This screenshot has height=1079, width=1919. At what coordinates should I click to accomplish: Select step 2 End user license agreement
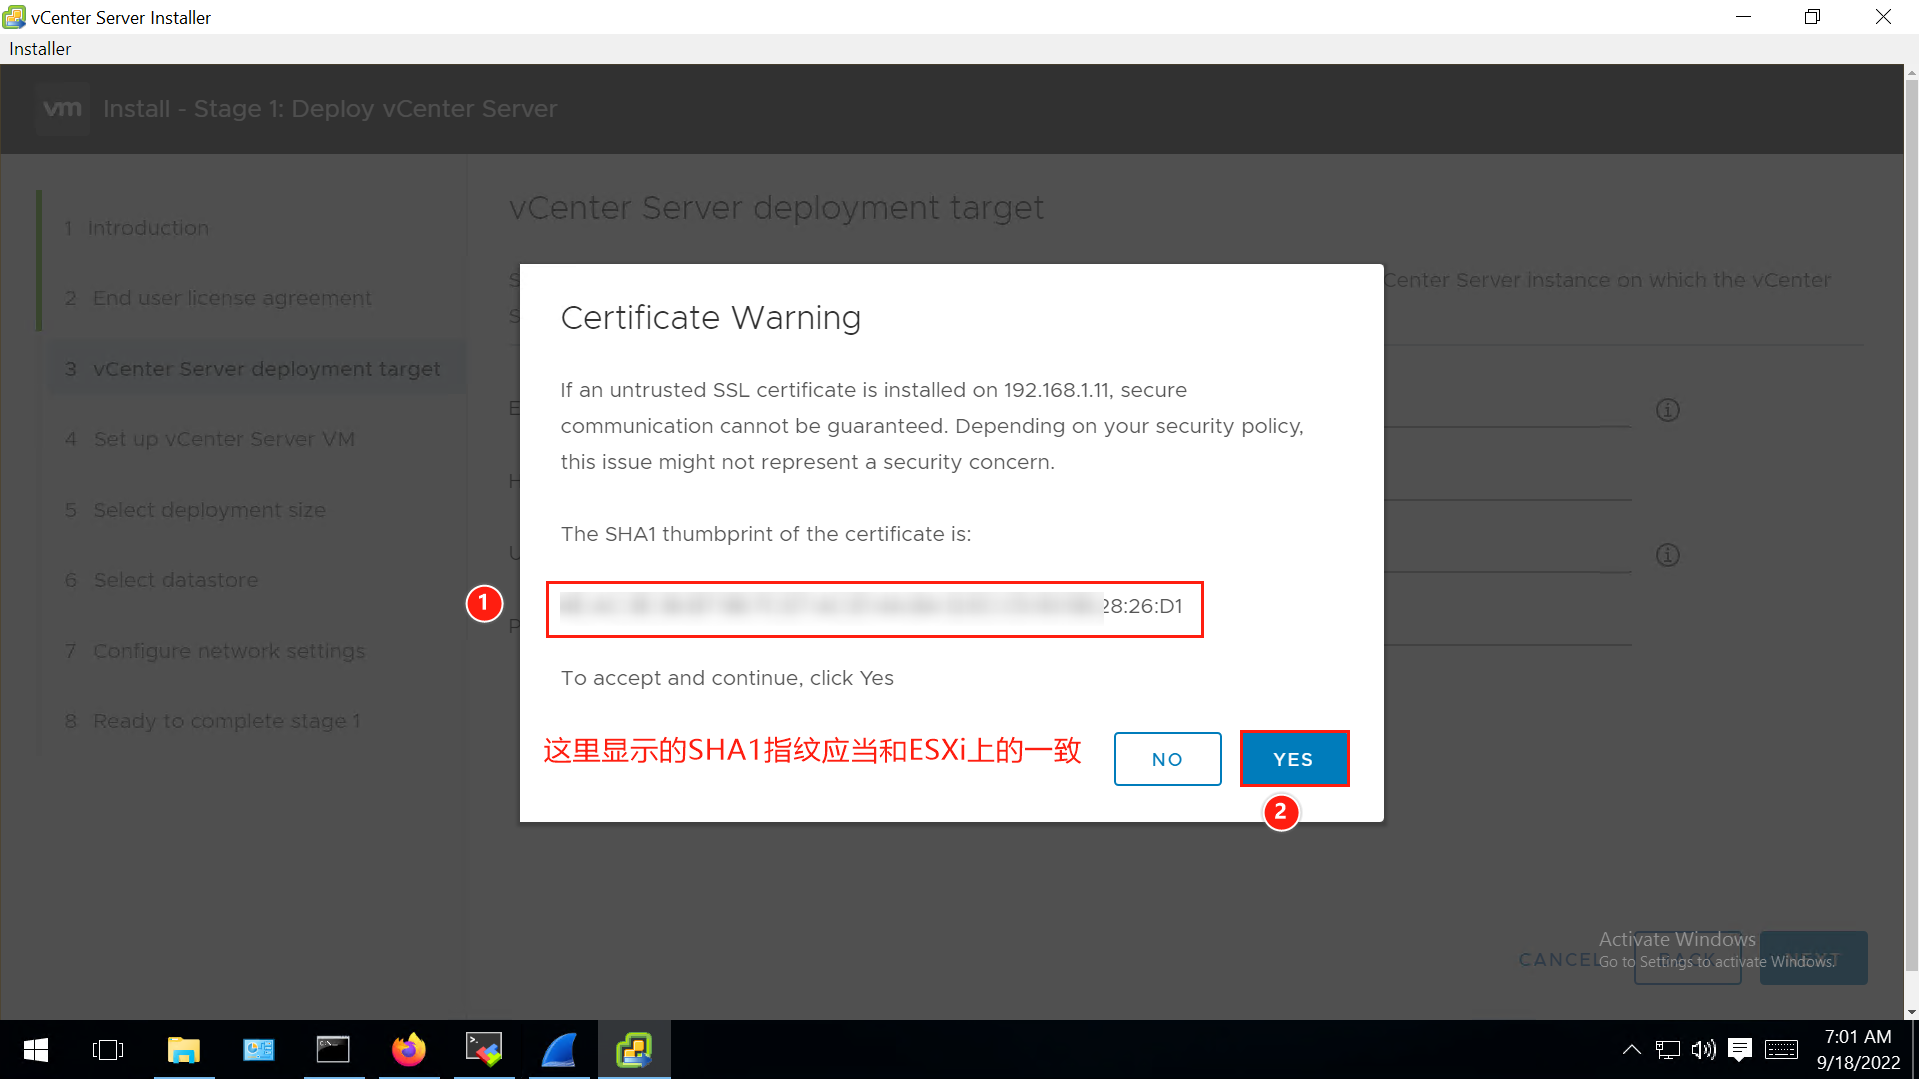coord(218,298)
